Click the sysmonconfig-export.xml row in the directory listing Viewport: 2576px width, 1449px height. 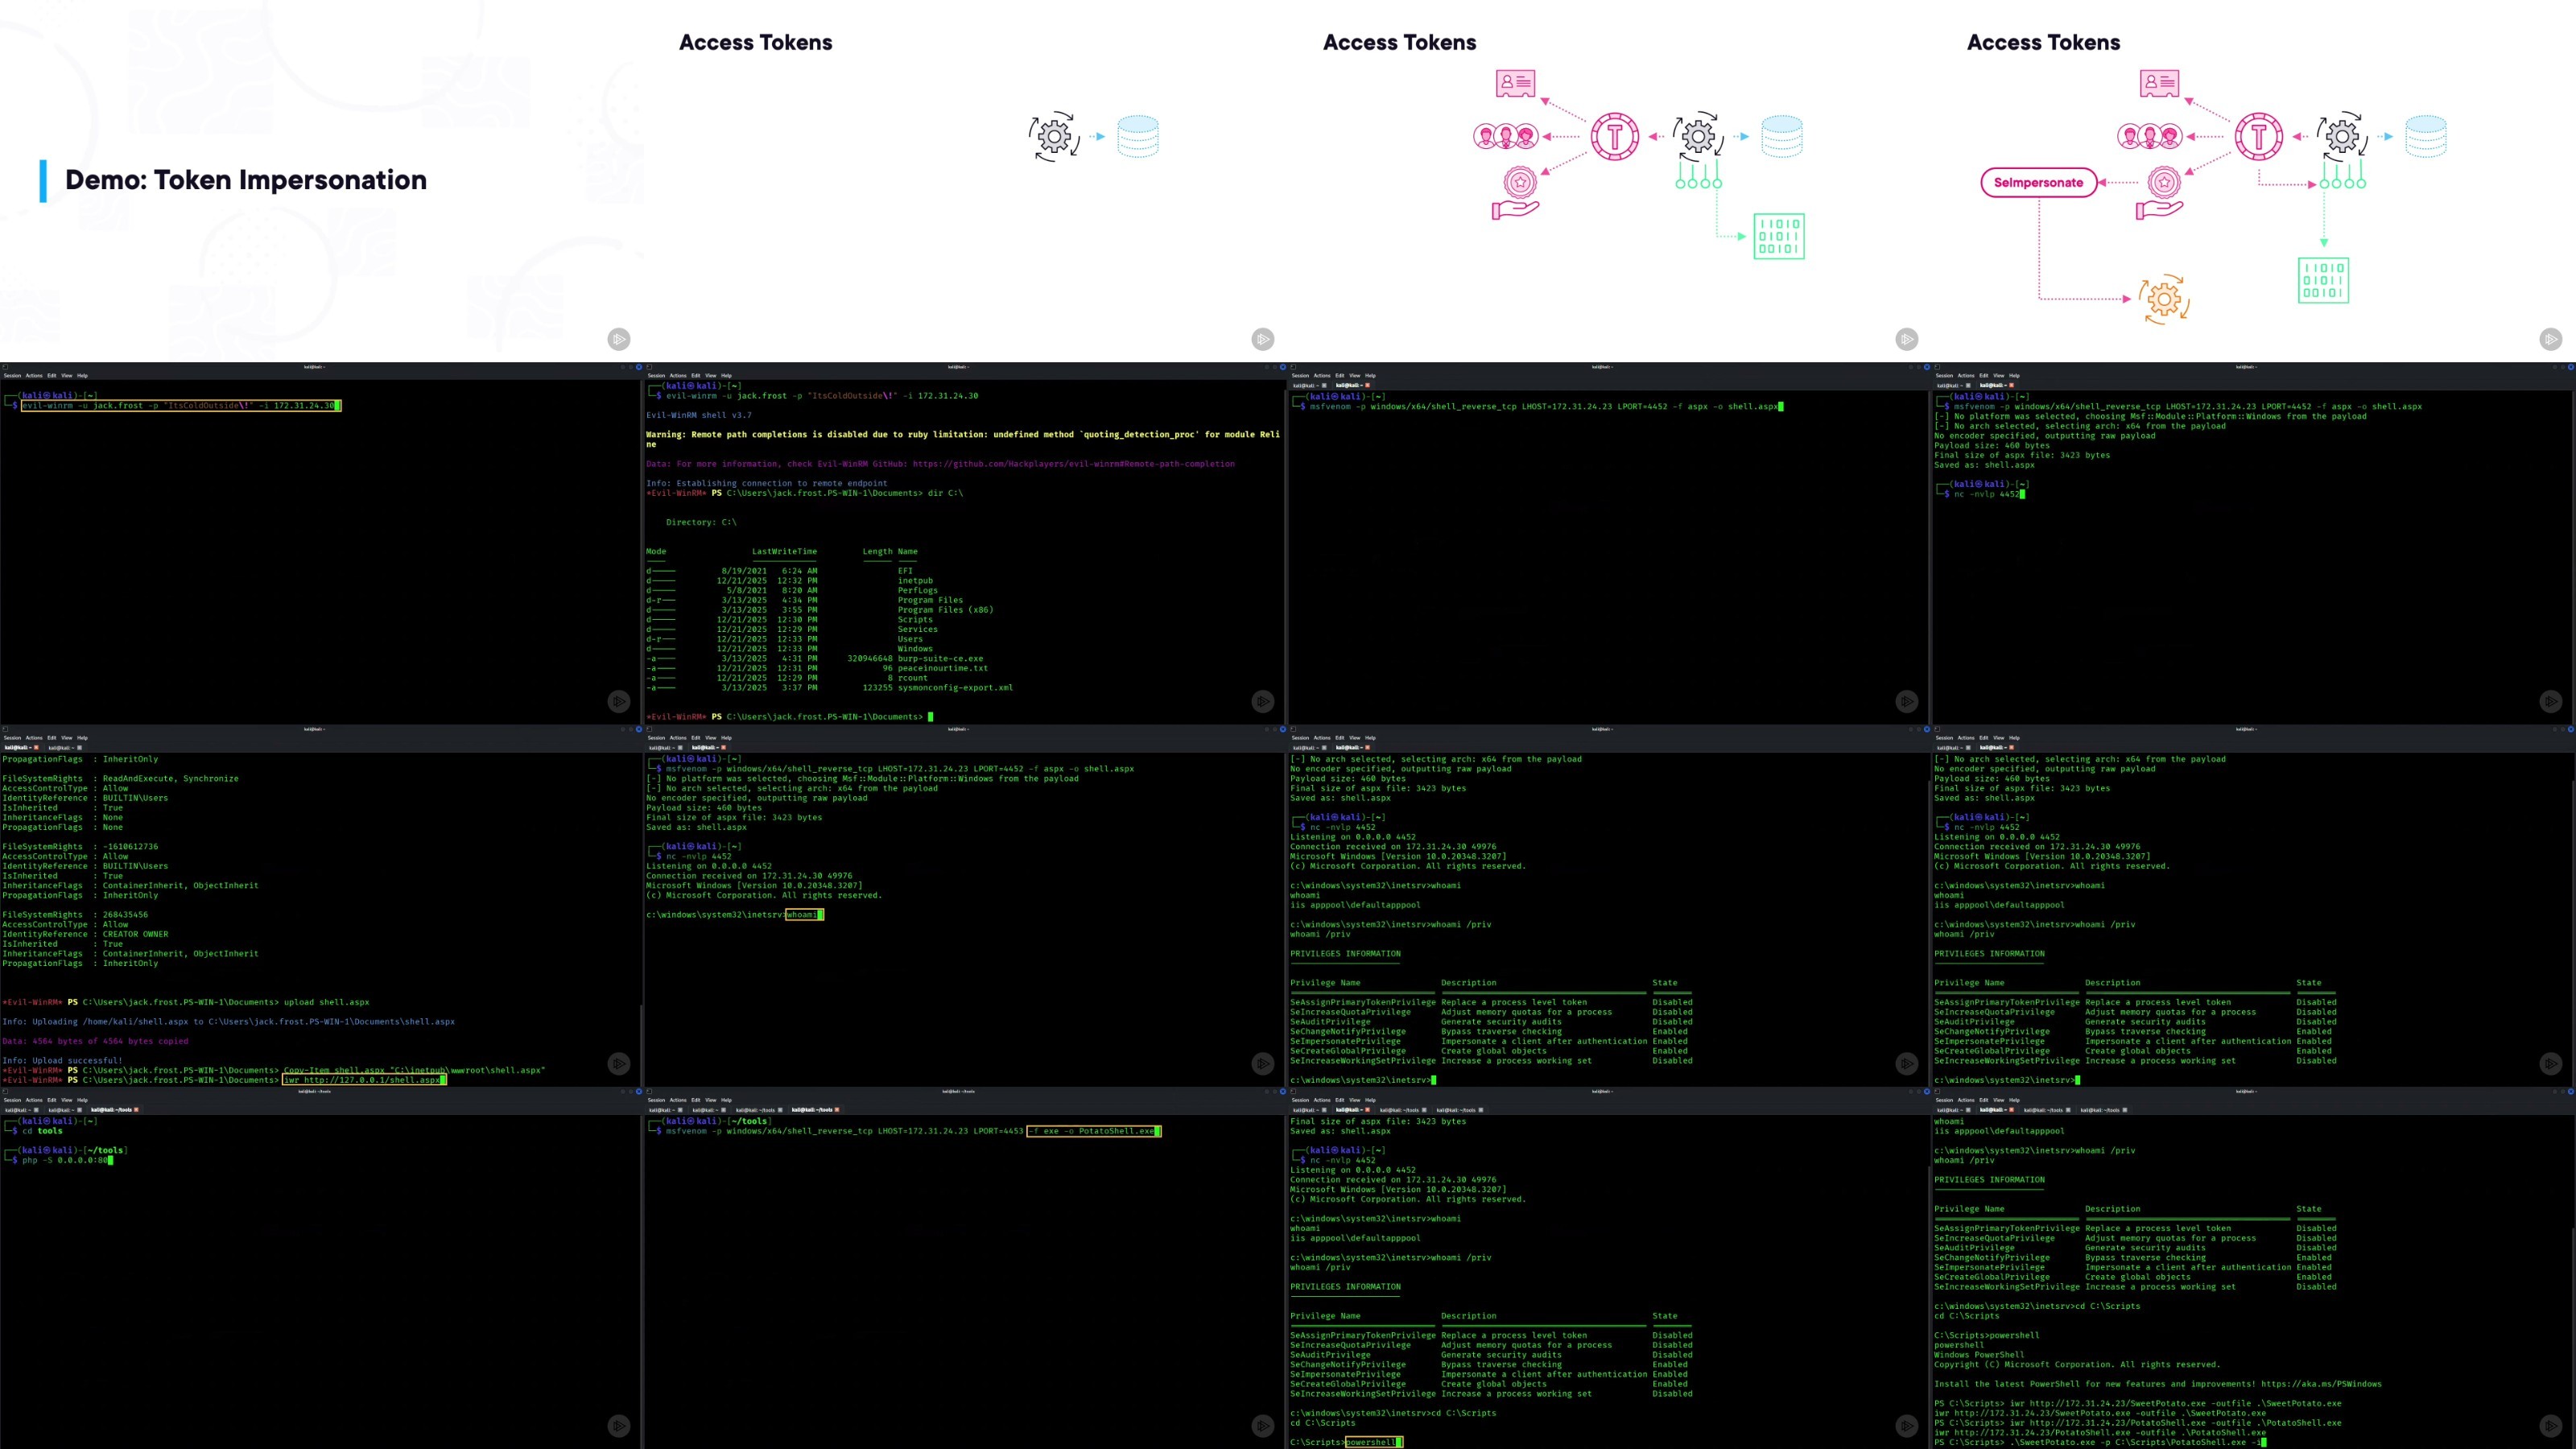(830, 687)
